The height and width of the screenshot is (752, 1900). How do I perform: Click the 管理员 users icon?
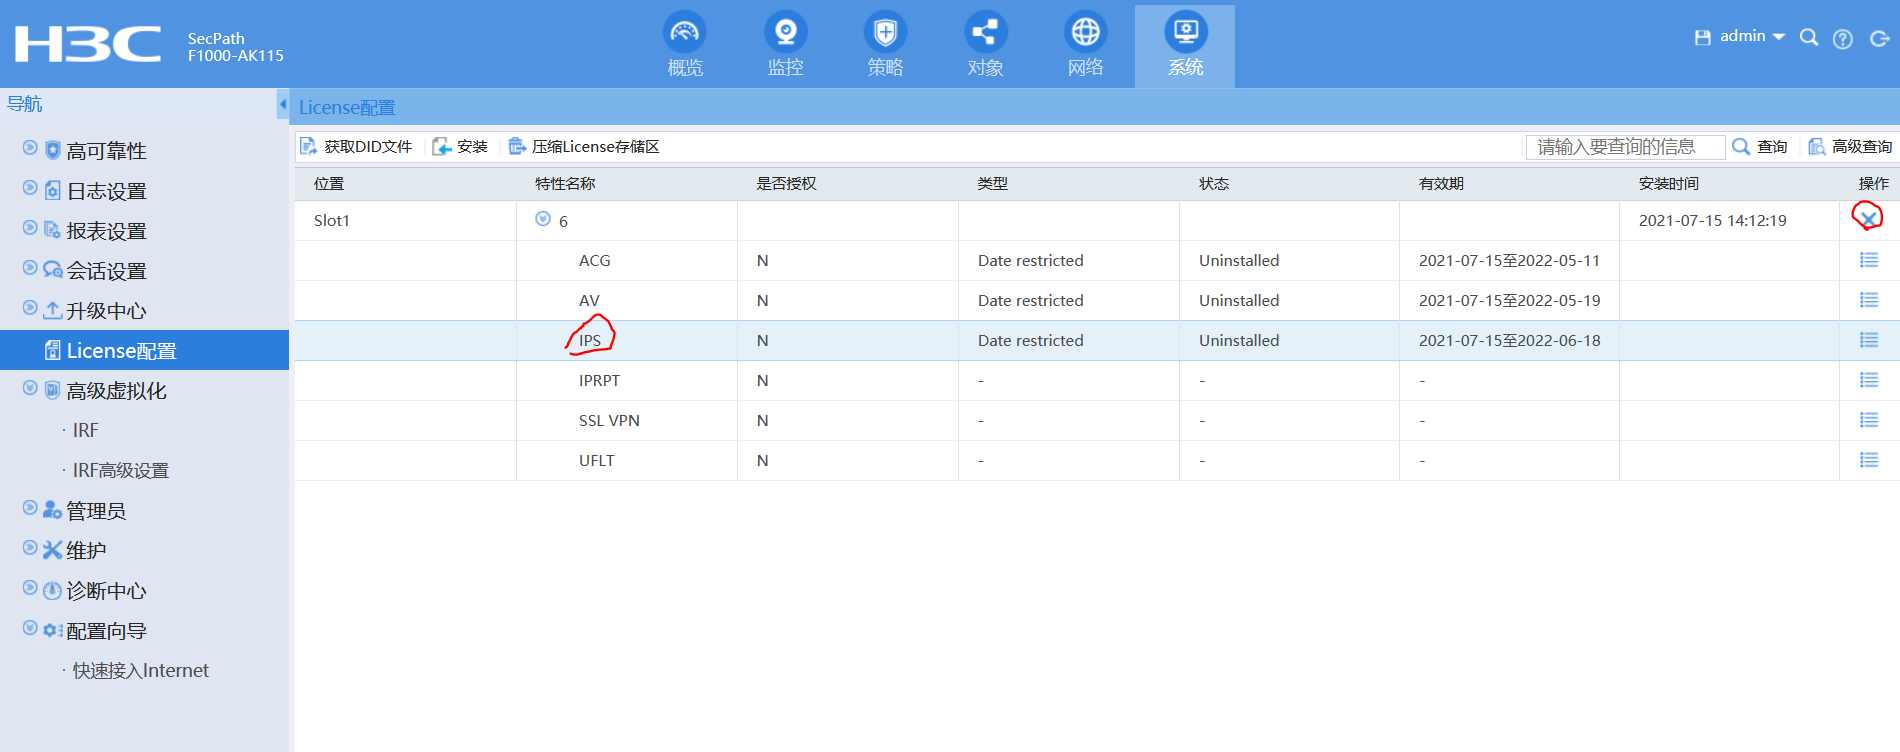click(x=53, y=511)
